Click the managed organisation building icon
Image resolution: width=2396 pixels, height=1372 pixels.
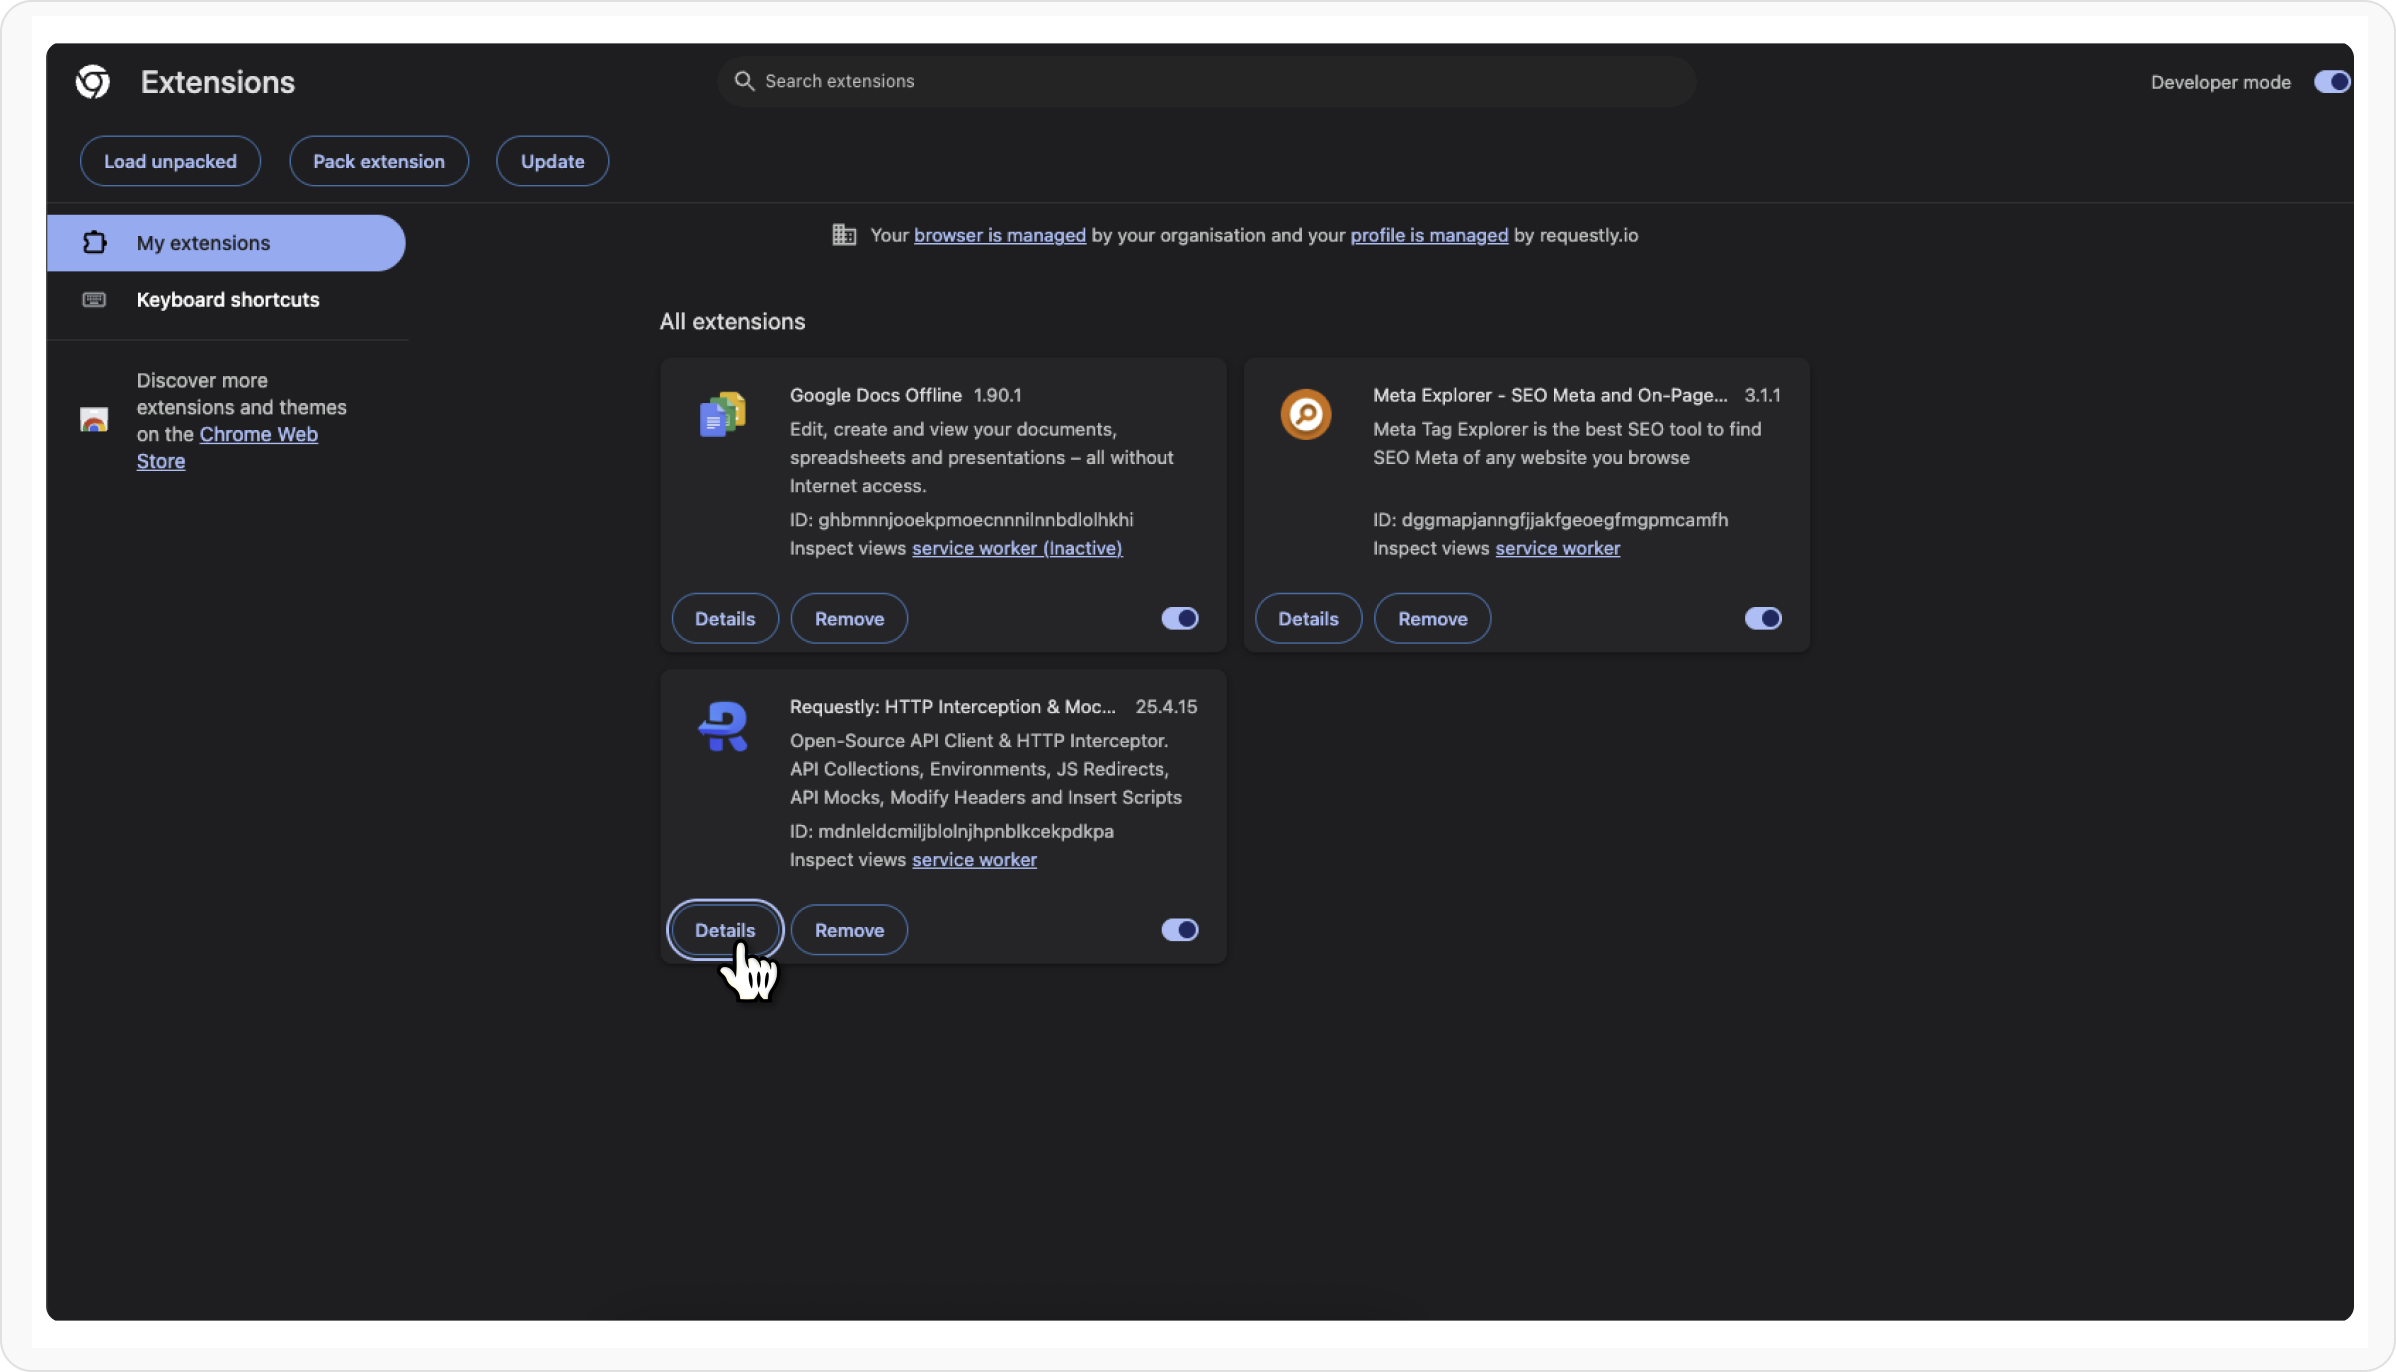pos(844,235)
